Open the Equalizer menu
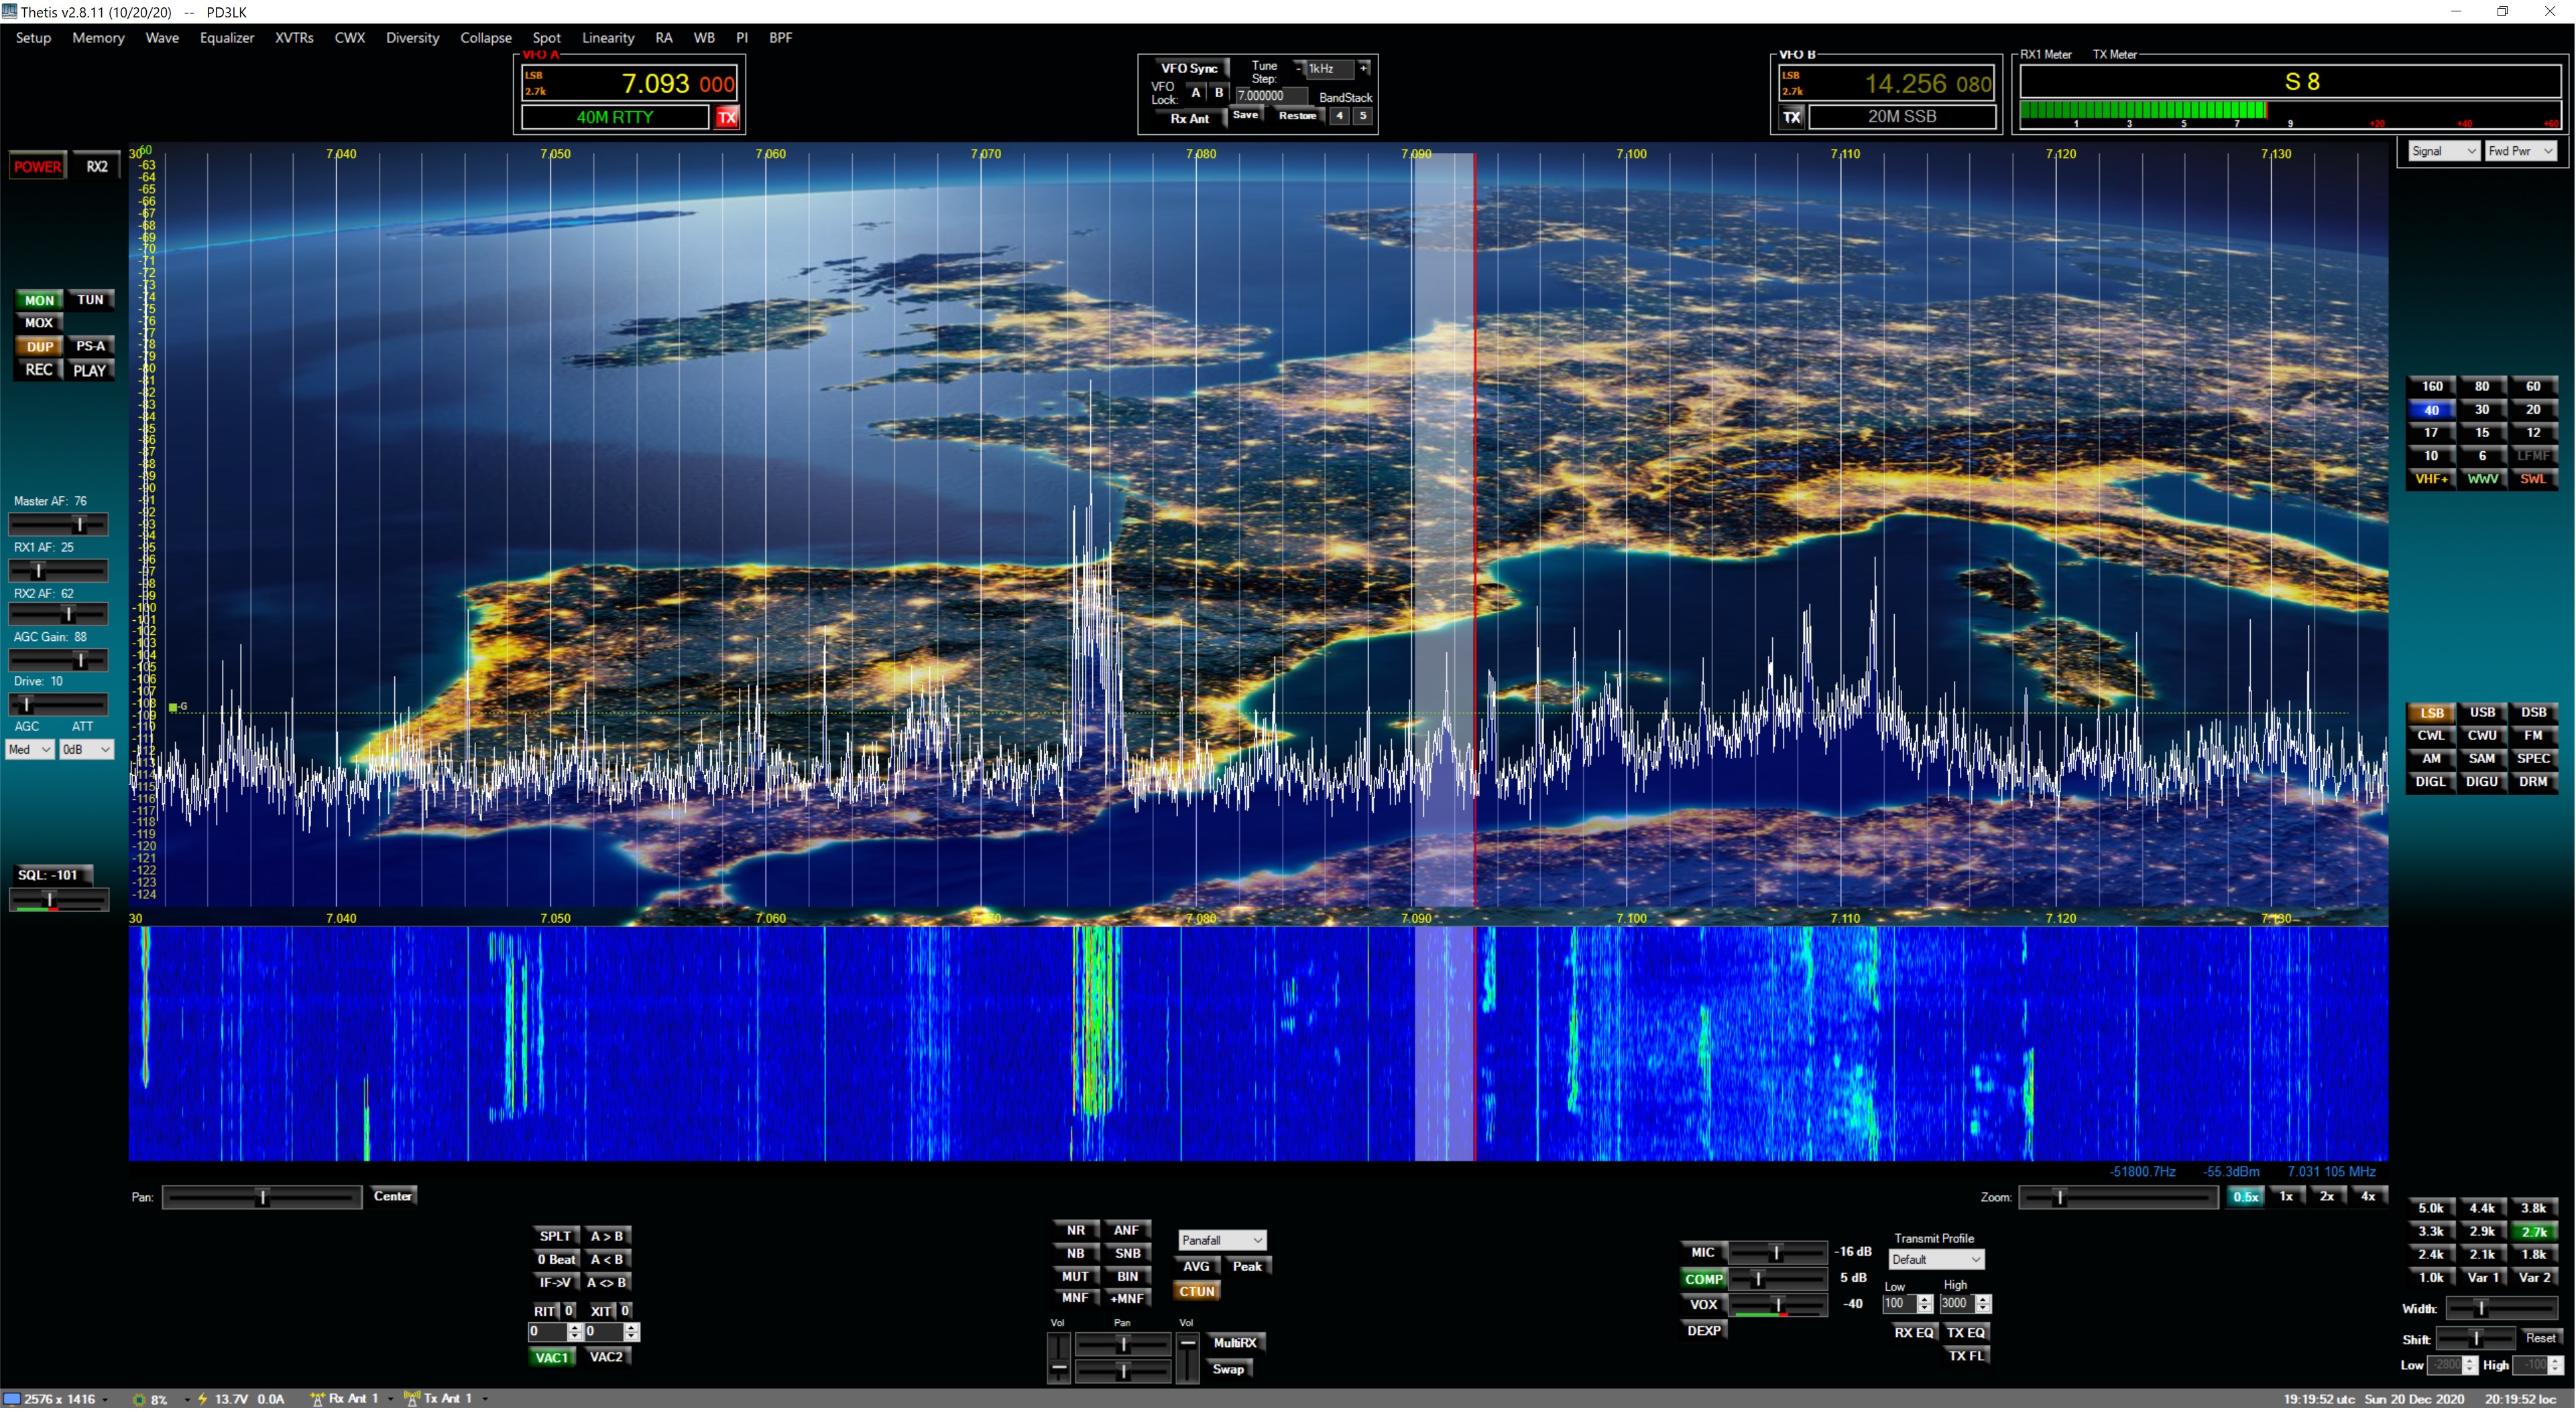The image size is (2576, 1412). pos(227,38)
